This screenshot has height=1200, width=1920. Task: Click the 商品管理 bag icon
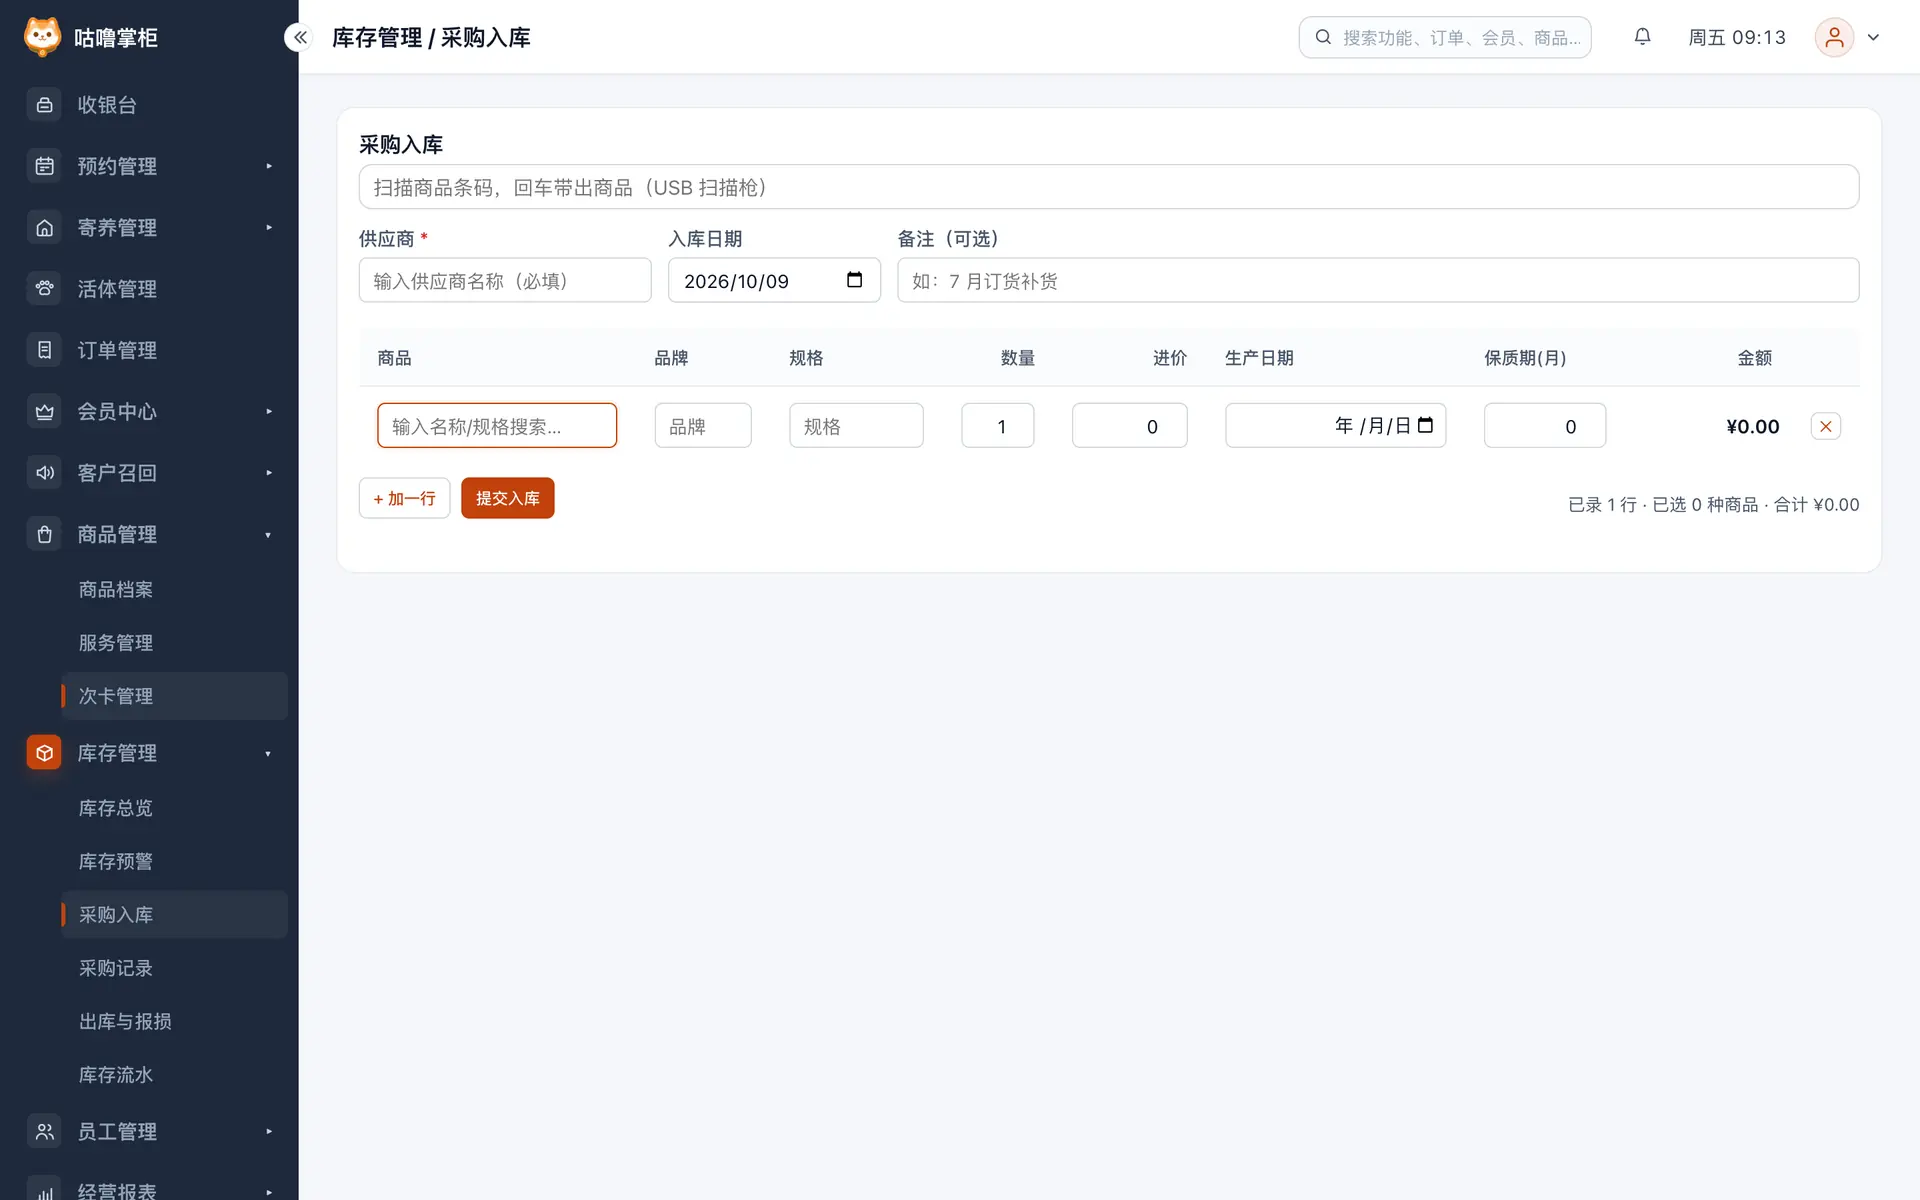pos(44,535)
